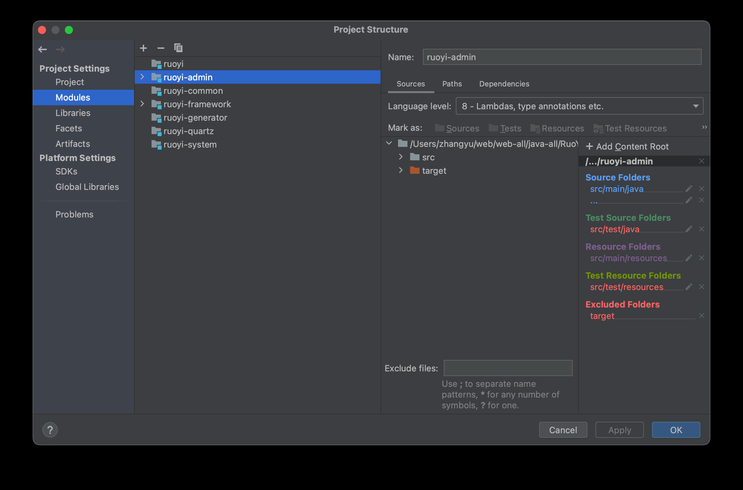Click the target excluded folder link
This screenshot has height=490, width=743.
coord(602,316)
